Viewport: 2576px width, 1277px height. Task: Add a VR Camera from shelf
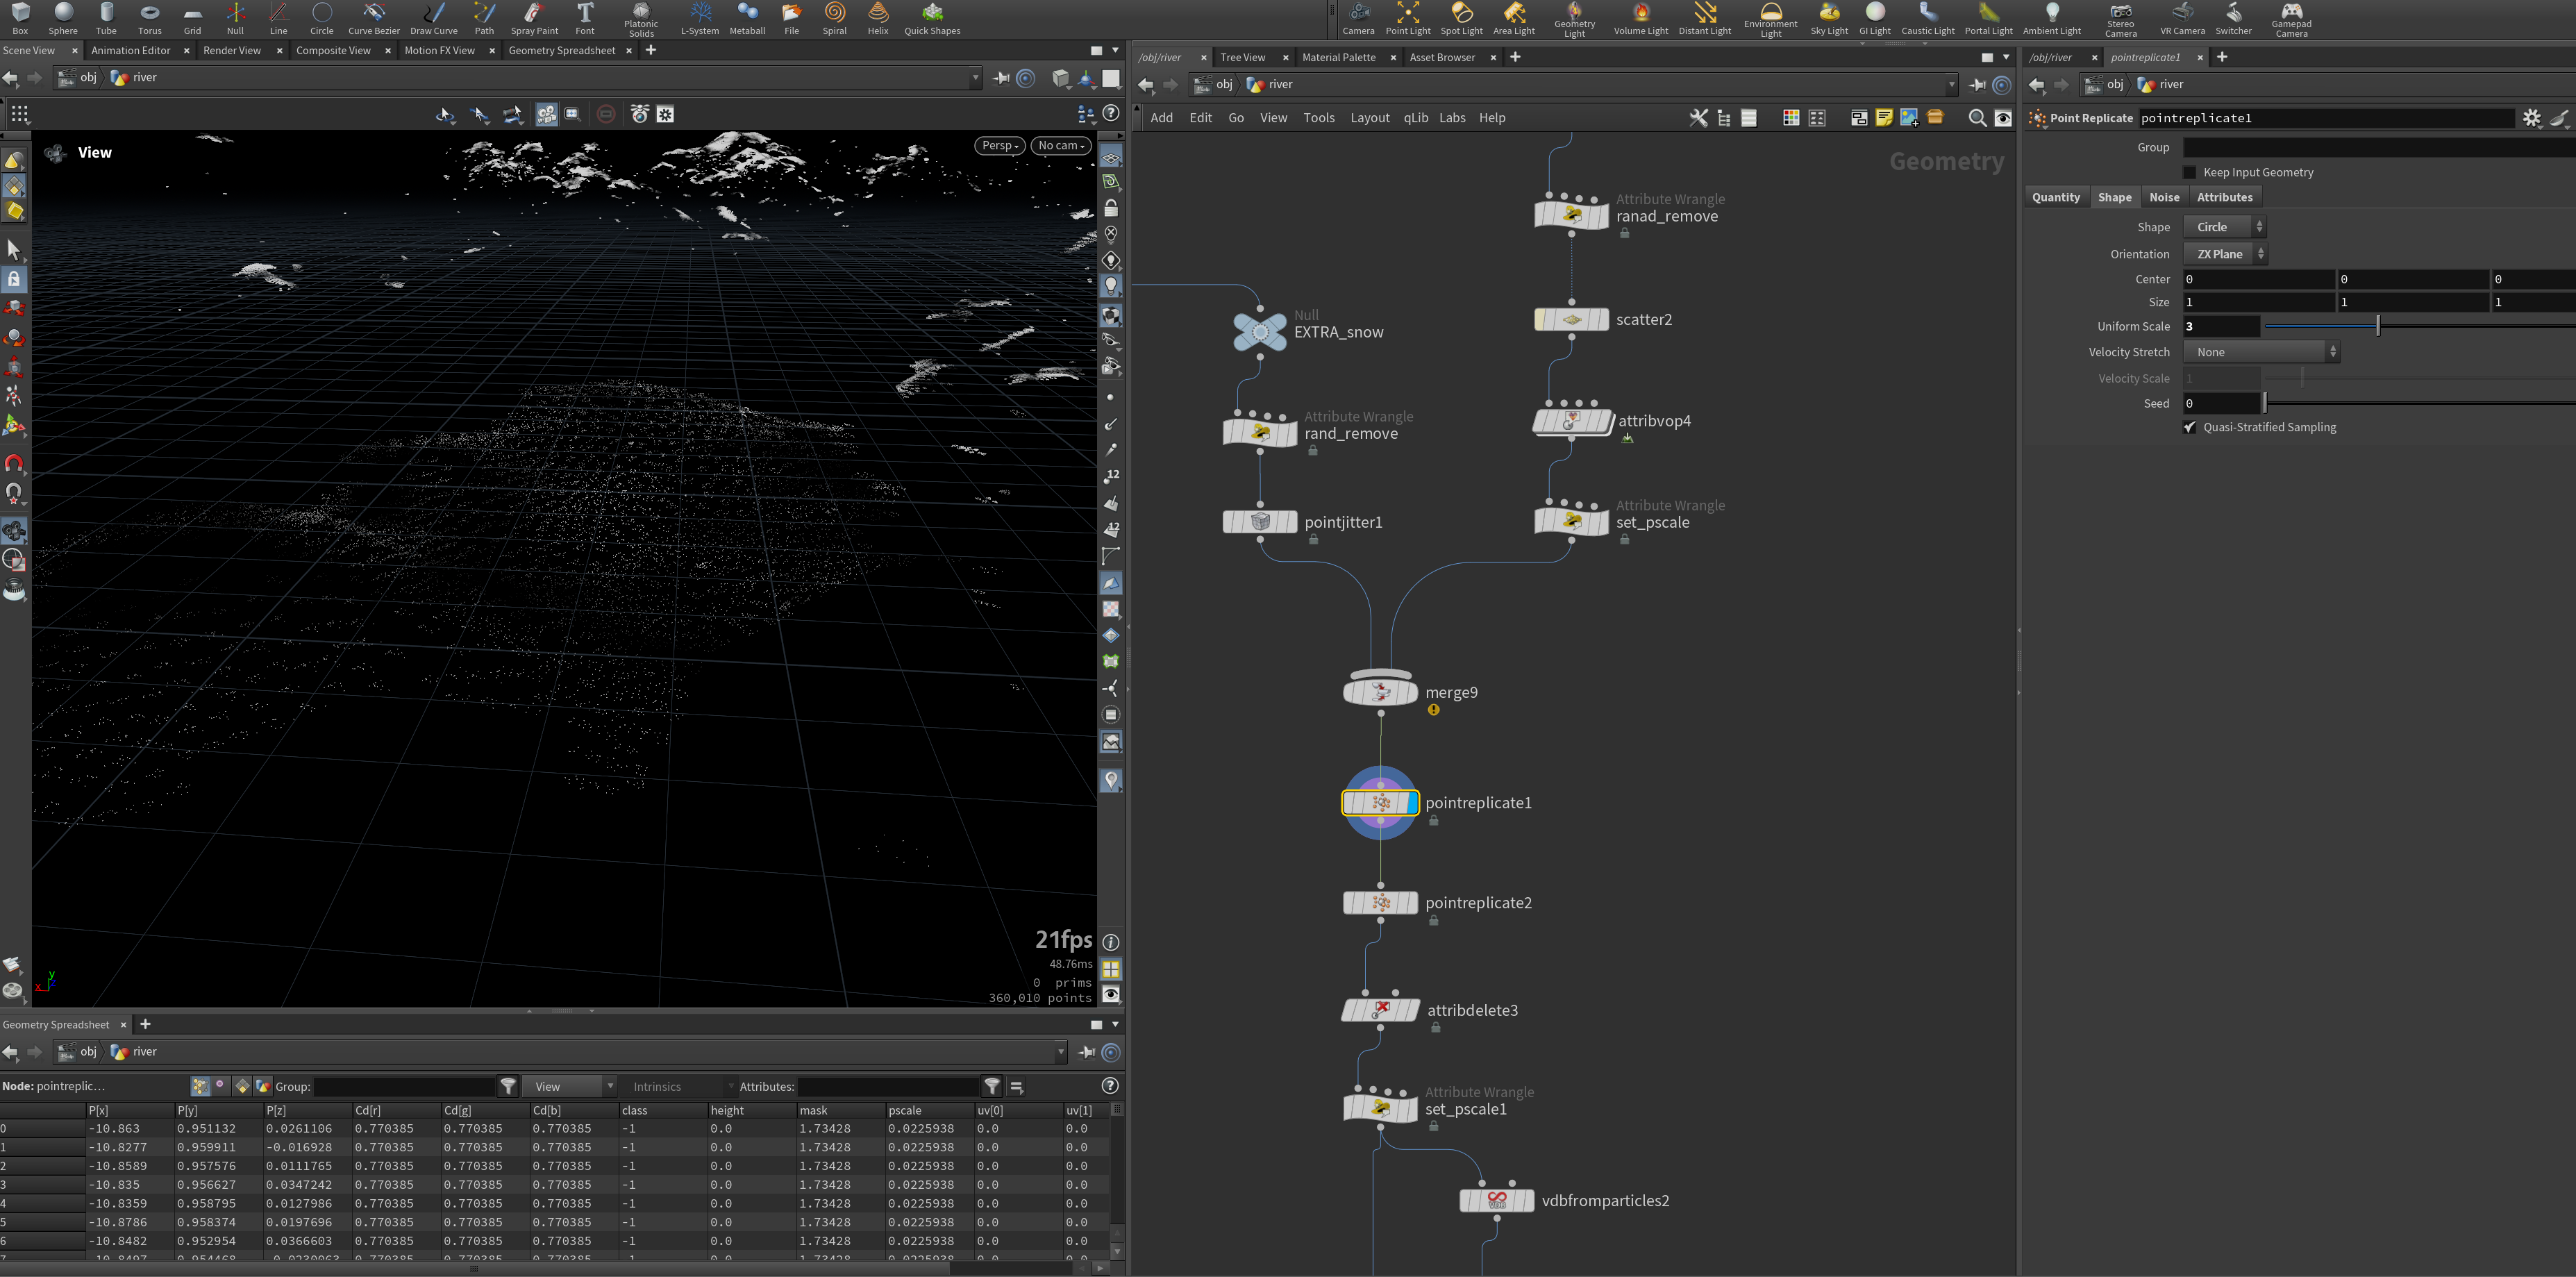click(2182, 19)
